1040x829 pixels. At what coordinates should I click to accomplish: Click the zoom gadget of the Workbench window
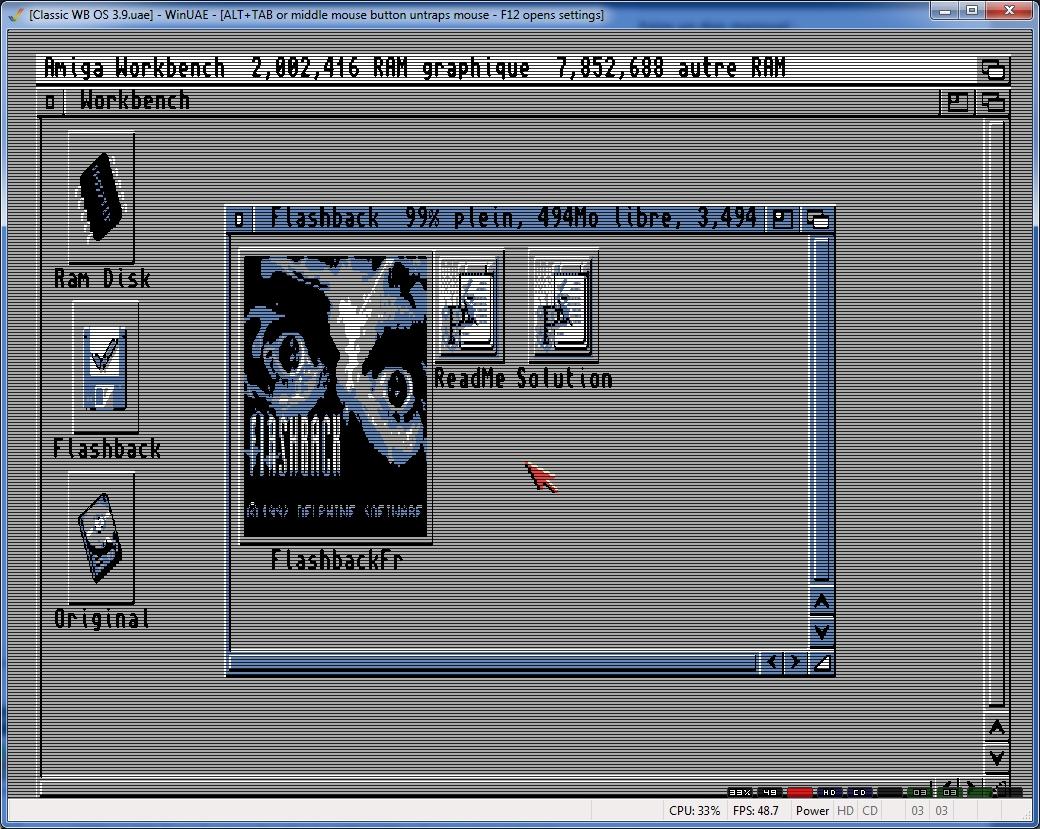pos(958,101)
